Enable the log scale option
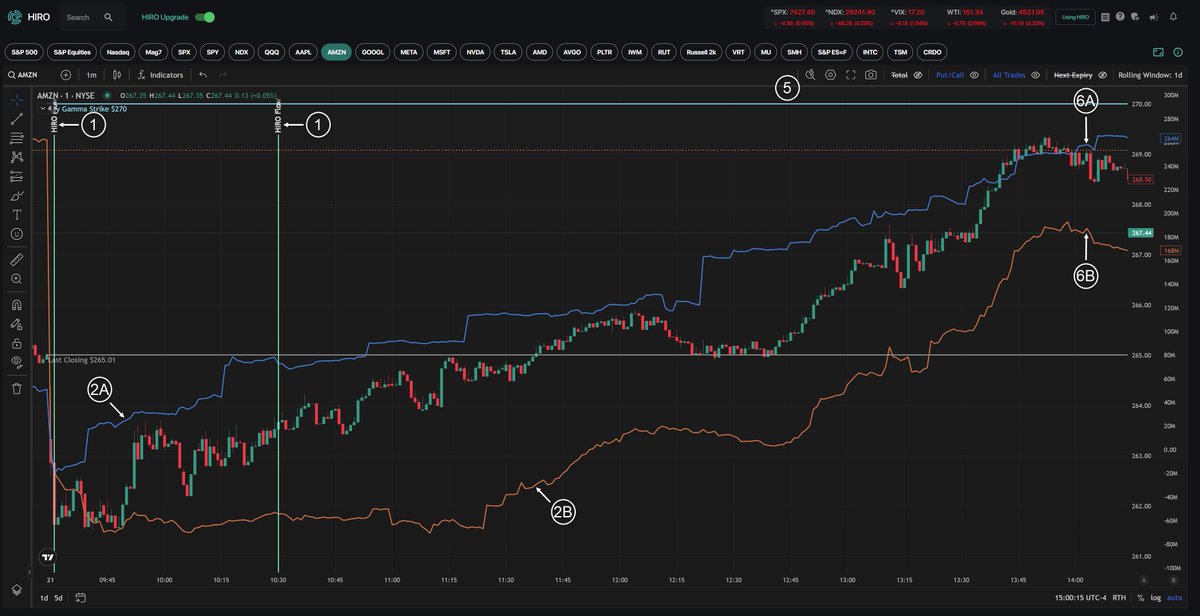The image size is (1200, 616). [1156, 597]
